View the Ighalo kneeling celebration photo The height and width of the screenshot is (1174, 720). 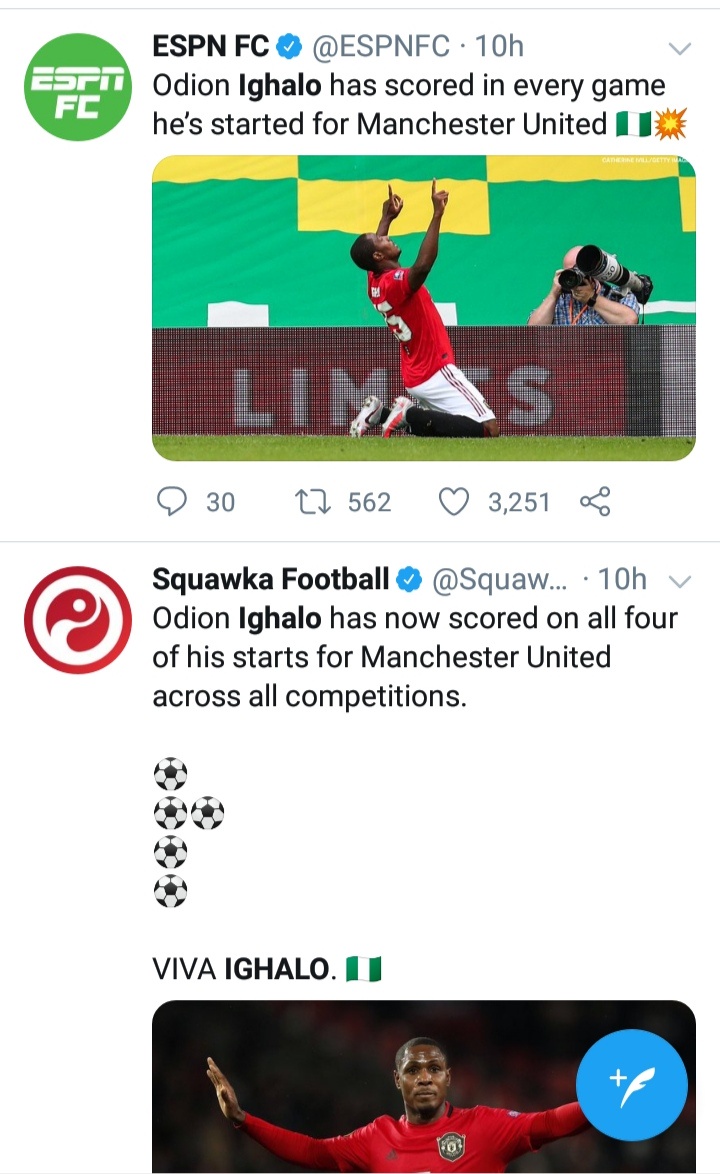click(423, 308)
